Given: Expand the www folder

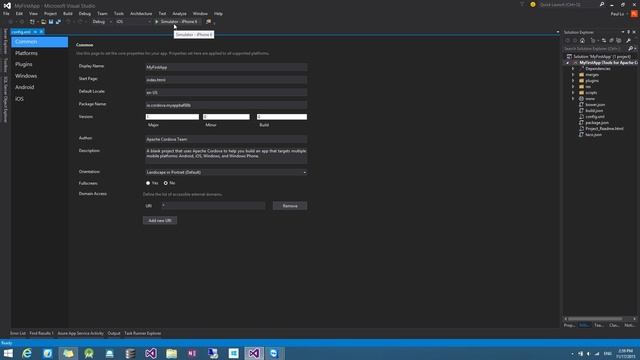Looking at the screenshot, I should tap(573, 99).
